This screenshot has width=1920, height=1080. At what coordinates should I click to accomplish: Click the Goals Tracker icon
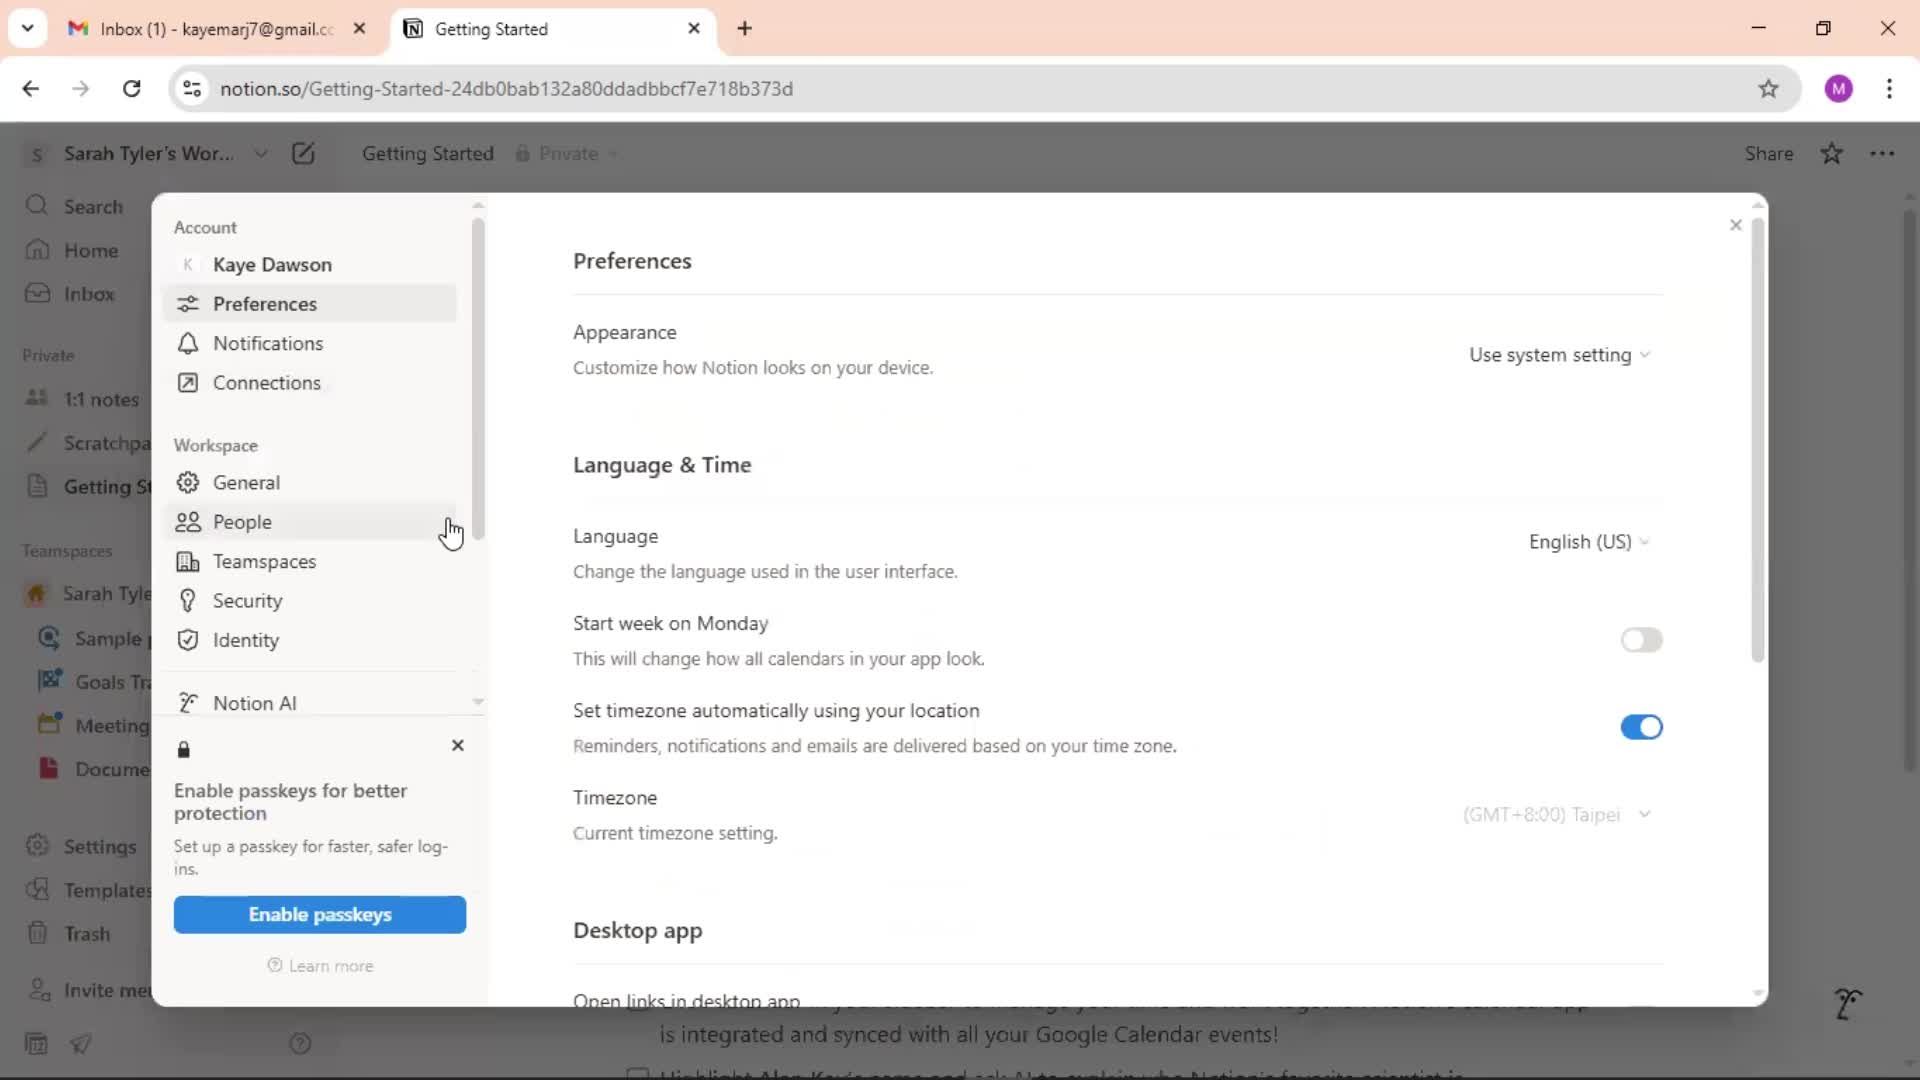49,681
